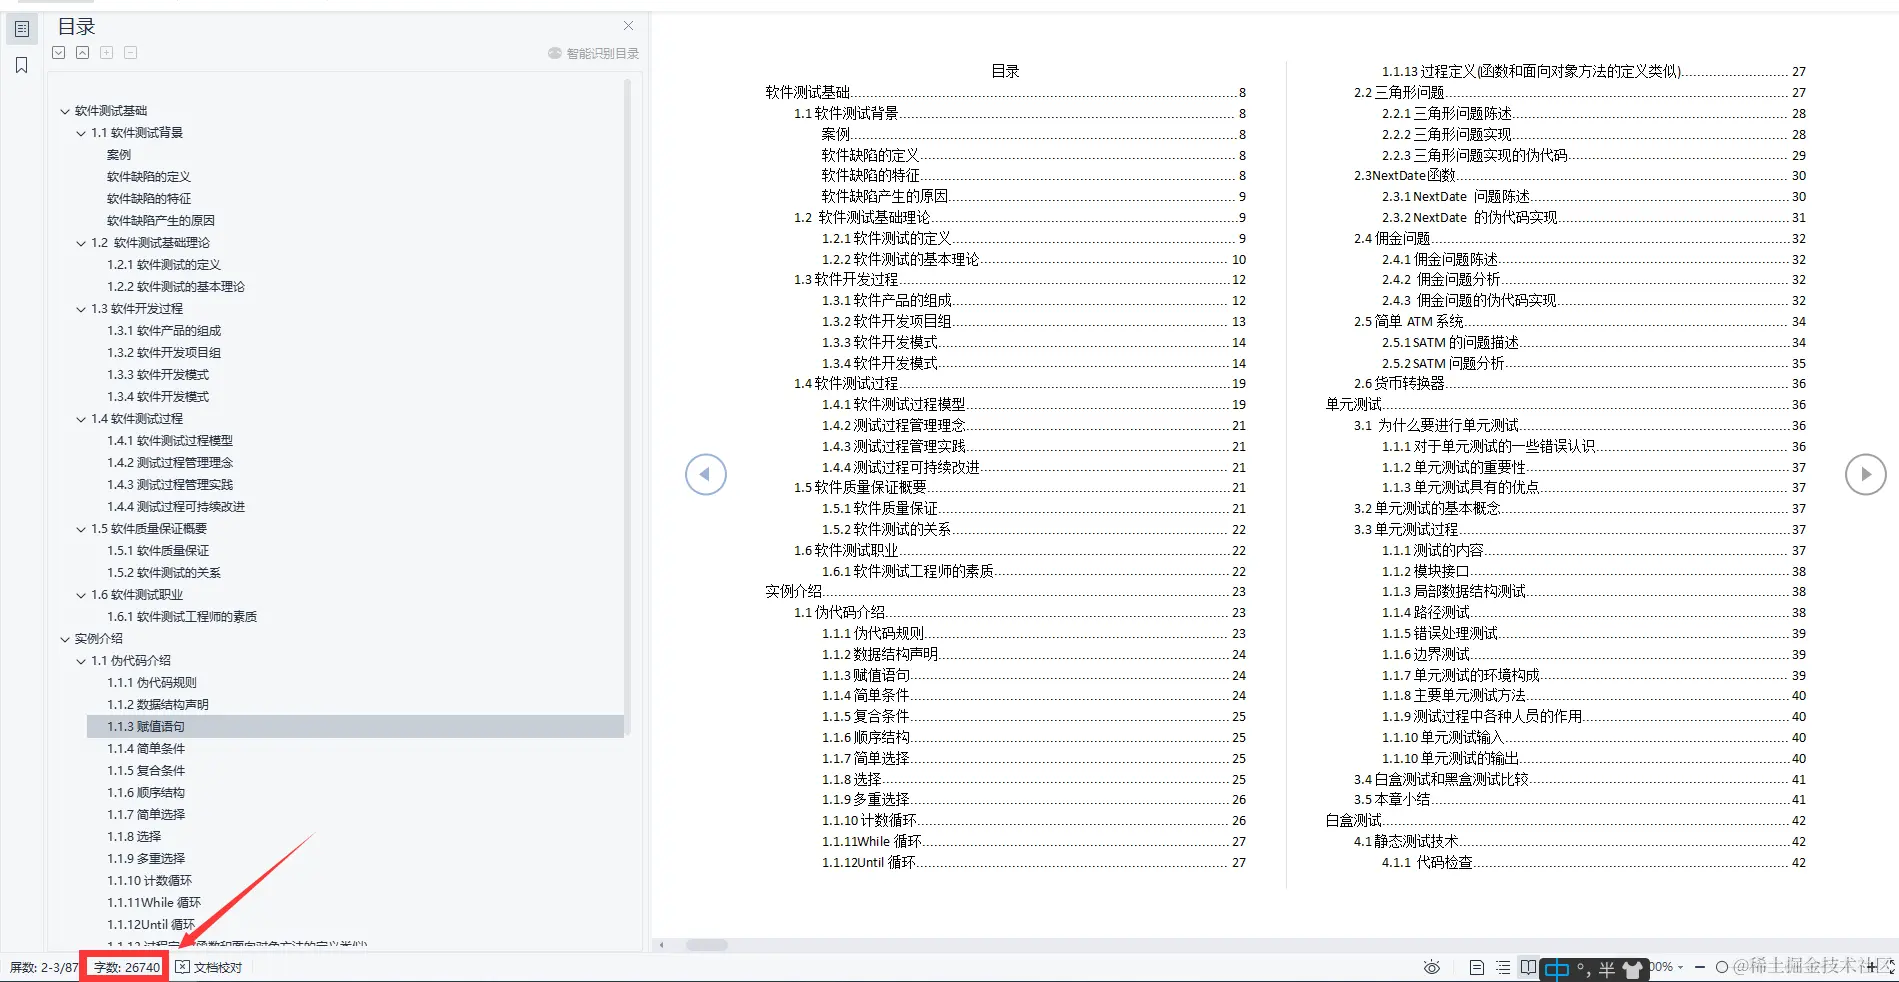Viewport: 1899px width, 982px height.
Task: Select highlighted 1.1.3 赋值语句 outline item
Action: 355,727
